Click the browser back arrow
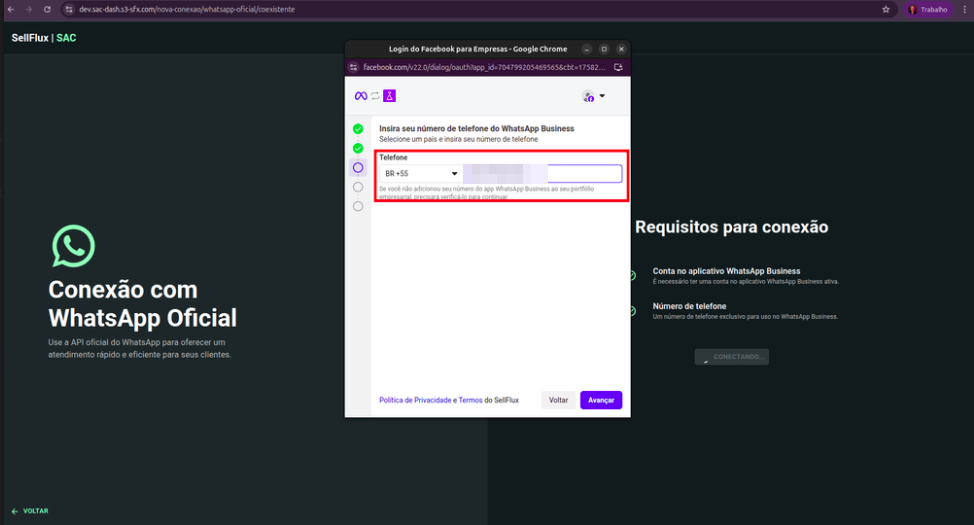The height and width of the screenshot is (525, 974). (10, 9)
